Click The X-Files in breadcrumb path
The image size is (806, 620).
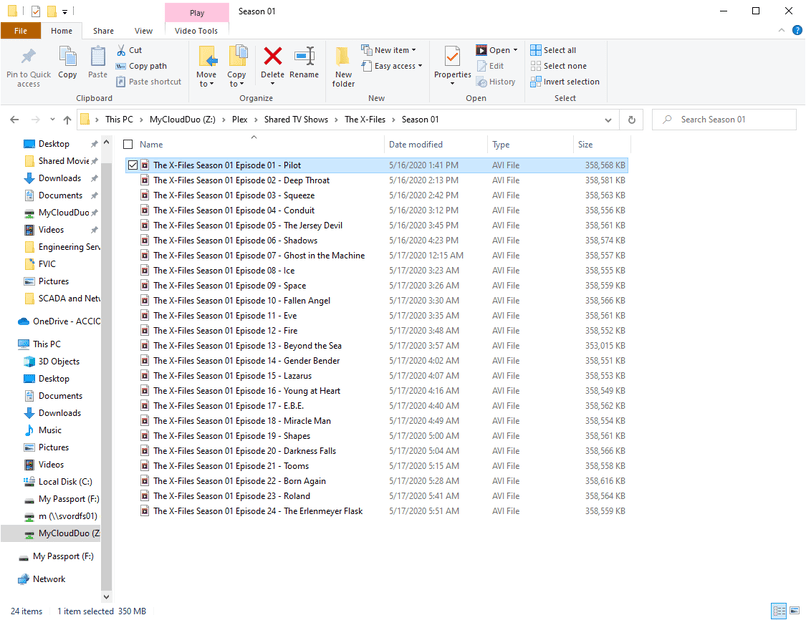pos(365,120)
